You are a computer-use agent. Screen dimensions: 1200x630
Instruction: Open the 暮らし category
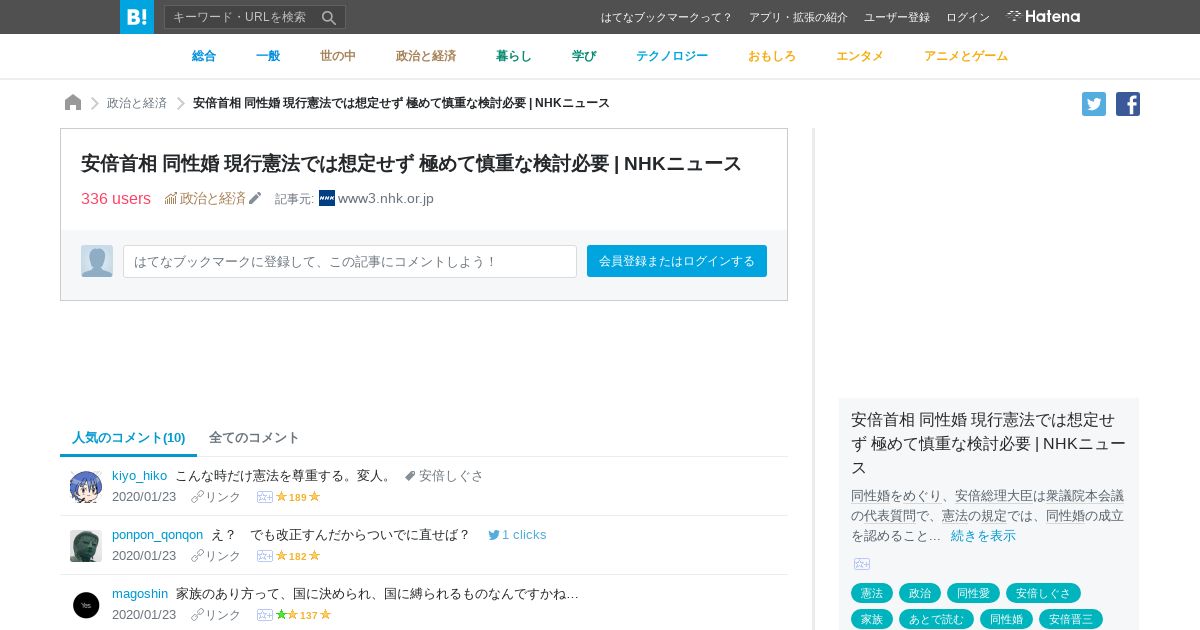pyautogui.click(x=514, y=56)
